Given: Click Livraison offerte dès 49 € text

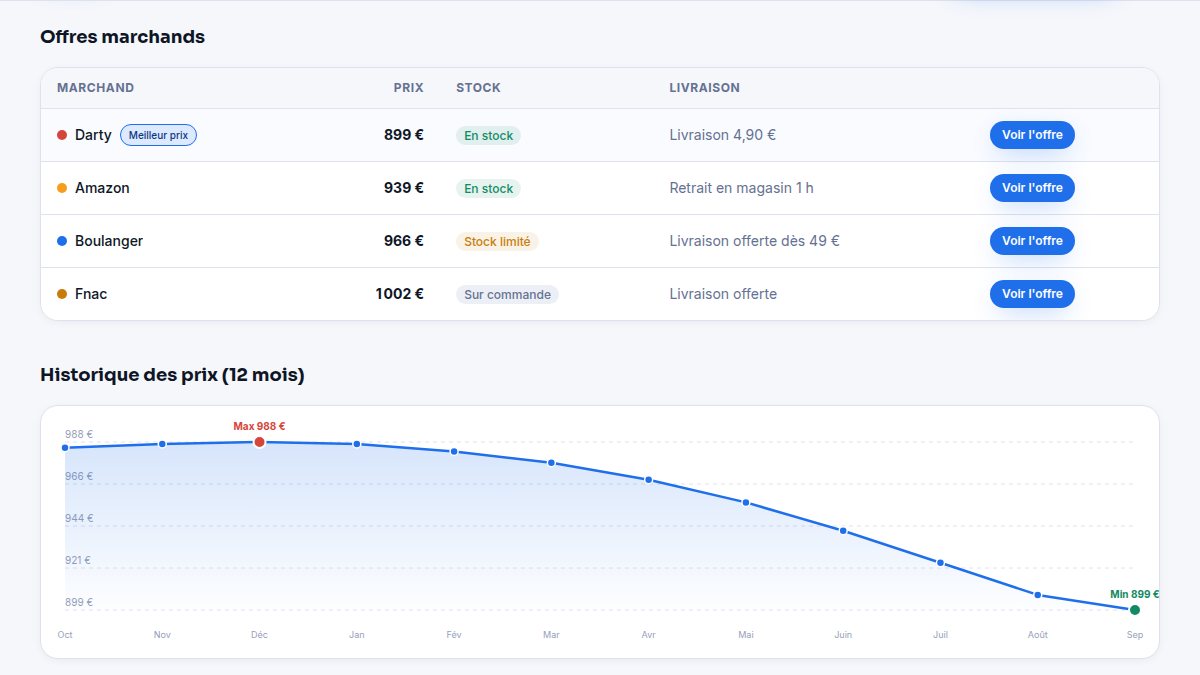Looking at the screenshot, I should tap(755, 241).
